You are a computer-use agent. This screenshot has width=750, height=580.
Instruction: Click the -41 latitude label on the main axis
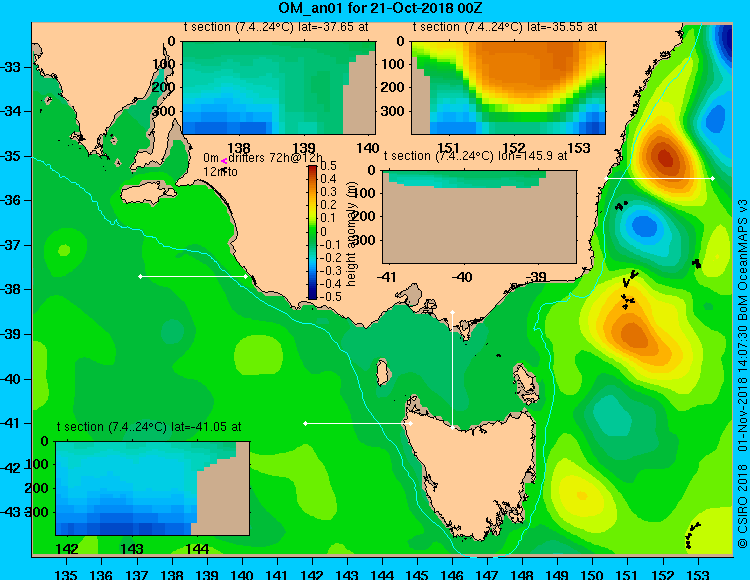click(10, 424)
